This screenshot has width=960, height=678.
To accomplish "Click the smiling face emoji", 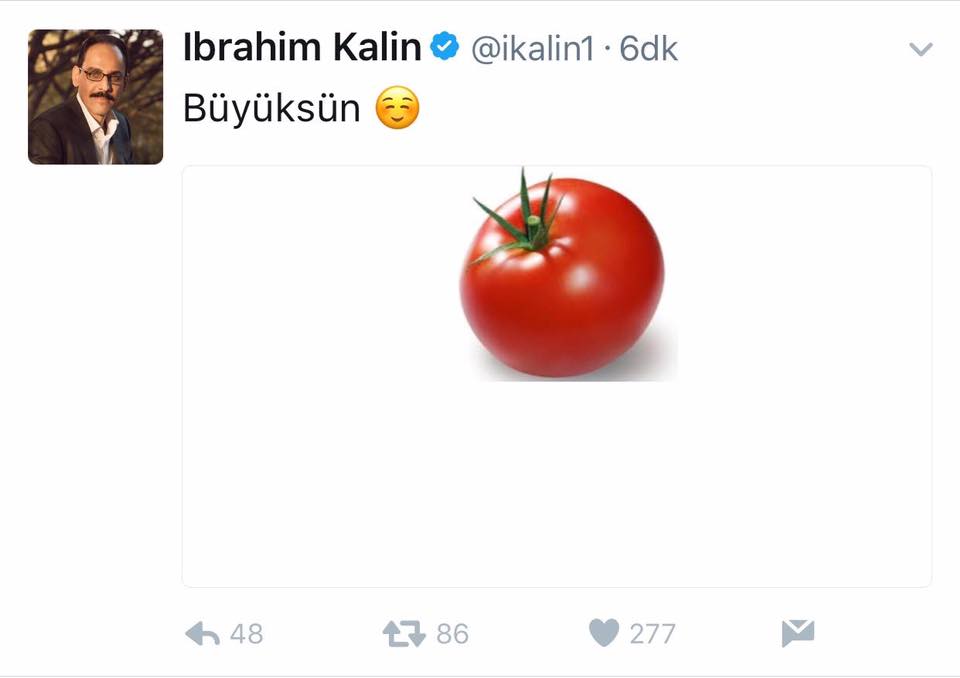I will pos(397,108).
